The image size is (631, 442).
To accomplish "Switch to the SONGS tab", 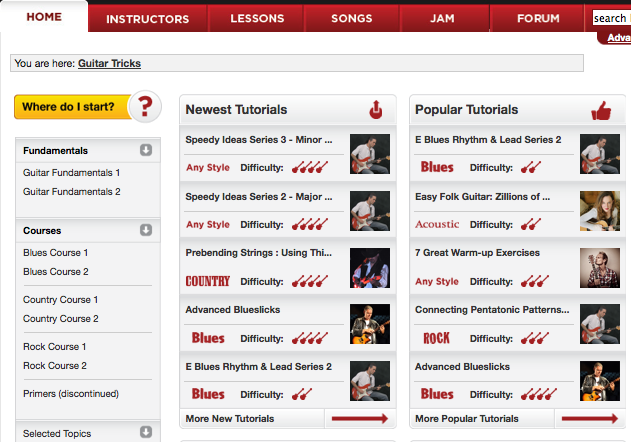I will 351,19.
